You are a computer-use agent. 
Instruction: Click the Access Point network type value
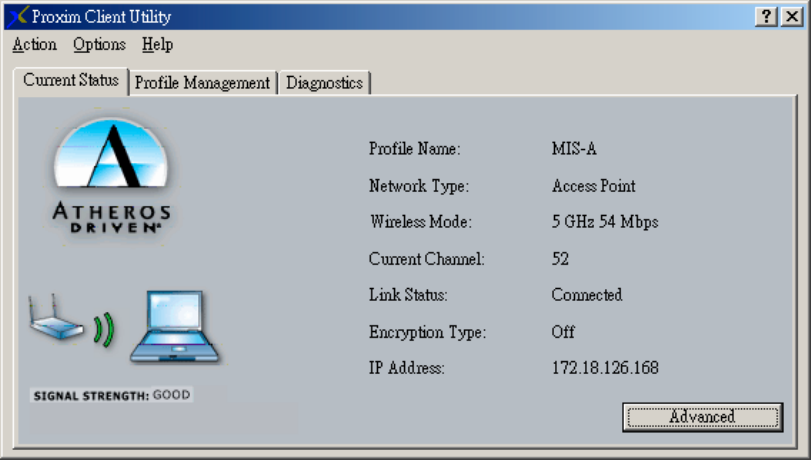click(x=594, y=186)
